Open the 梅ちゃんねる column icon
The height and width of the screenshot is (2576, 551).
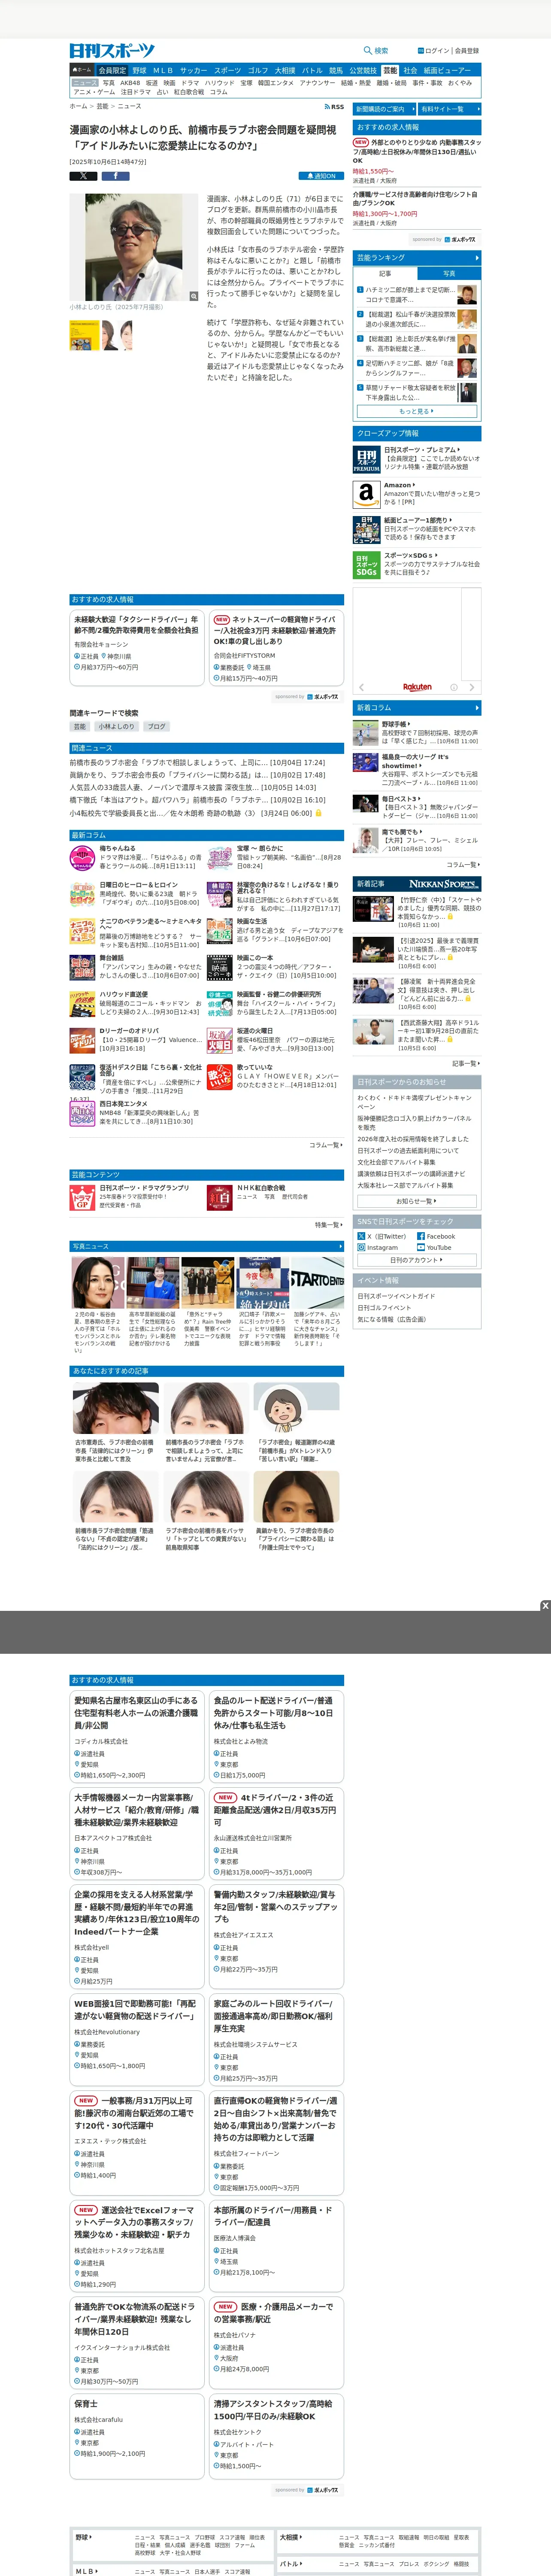pos(82,858)
